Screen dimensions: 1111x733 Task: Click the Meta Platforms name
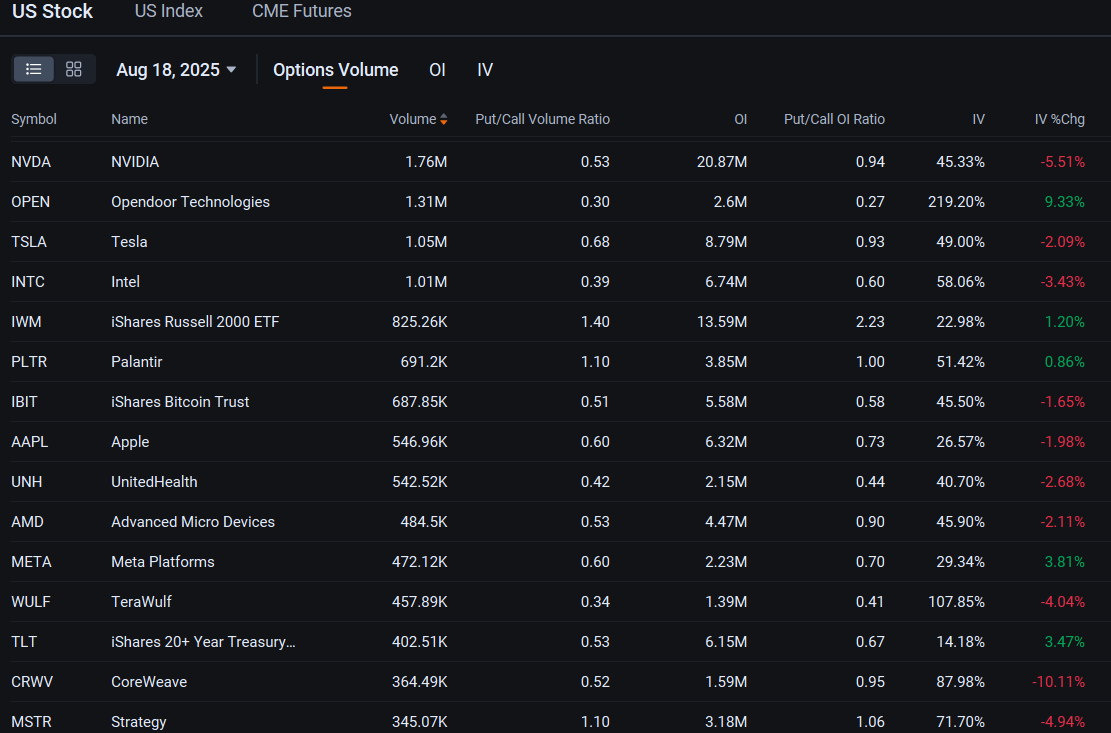point(163,562)
